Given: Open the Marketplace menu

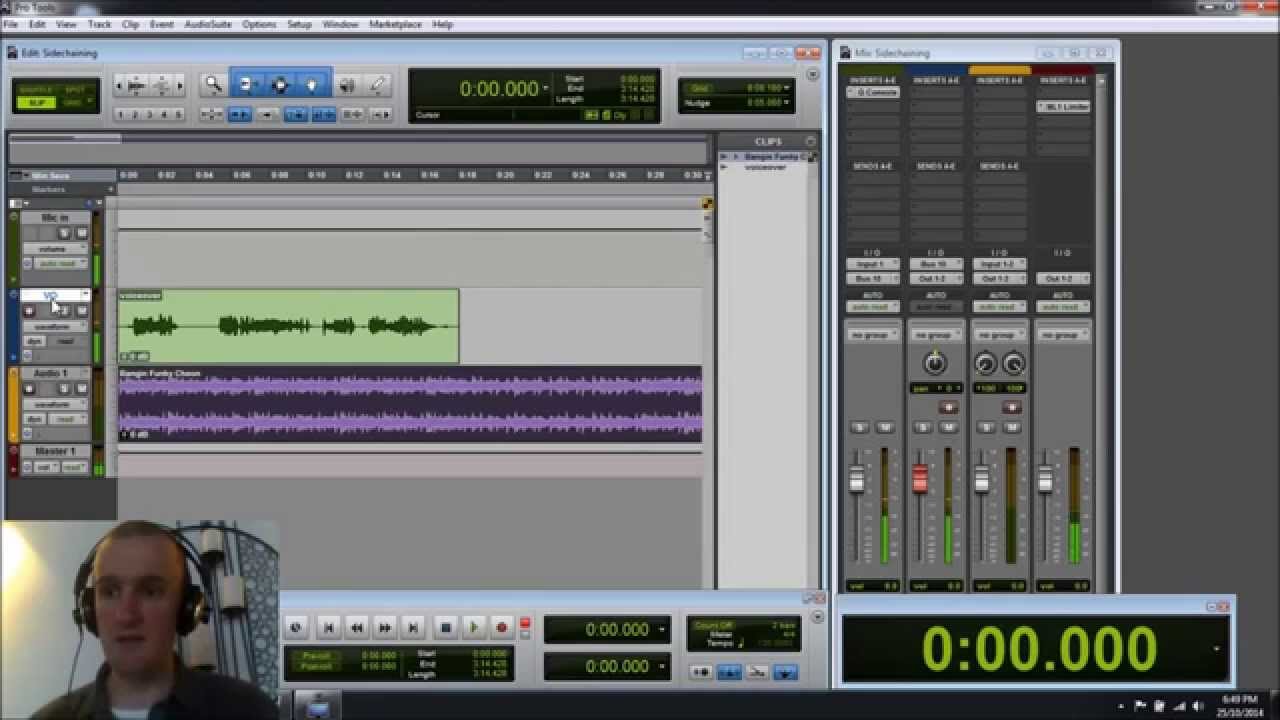Looking at the screenshot, I should point(396,24).
